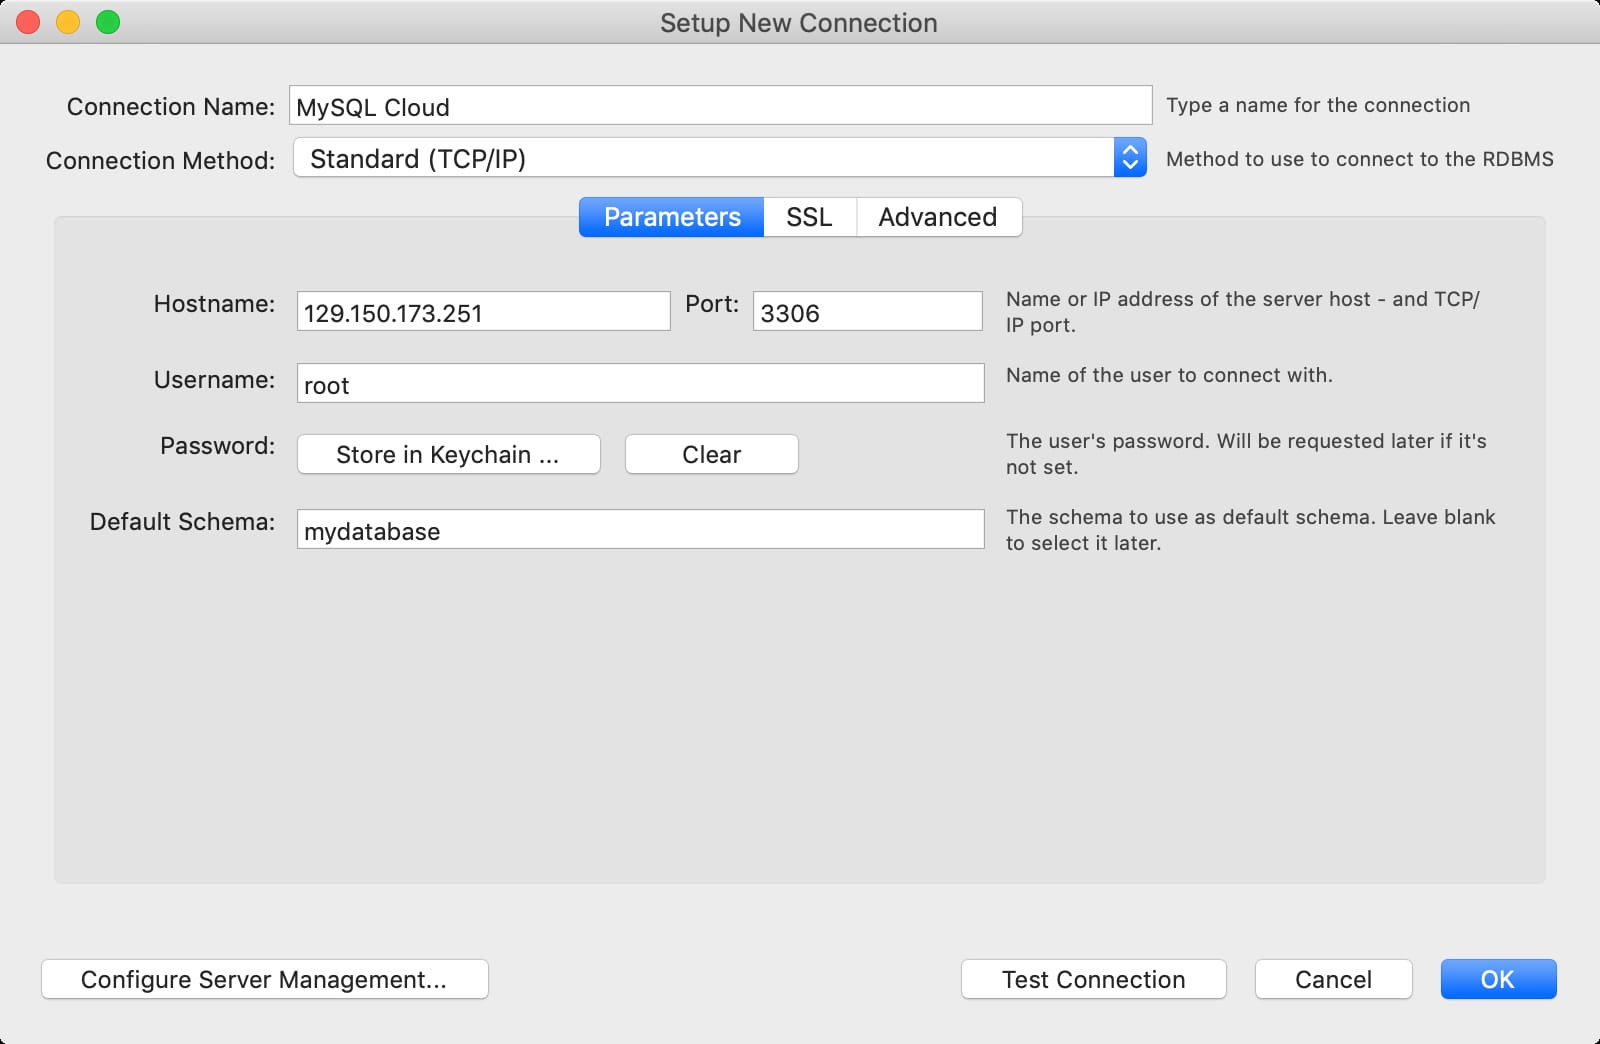Click the Connection Name field
Image resolution: width=1600 pixels, height=1044 pixels.
tap(720, 105)
